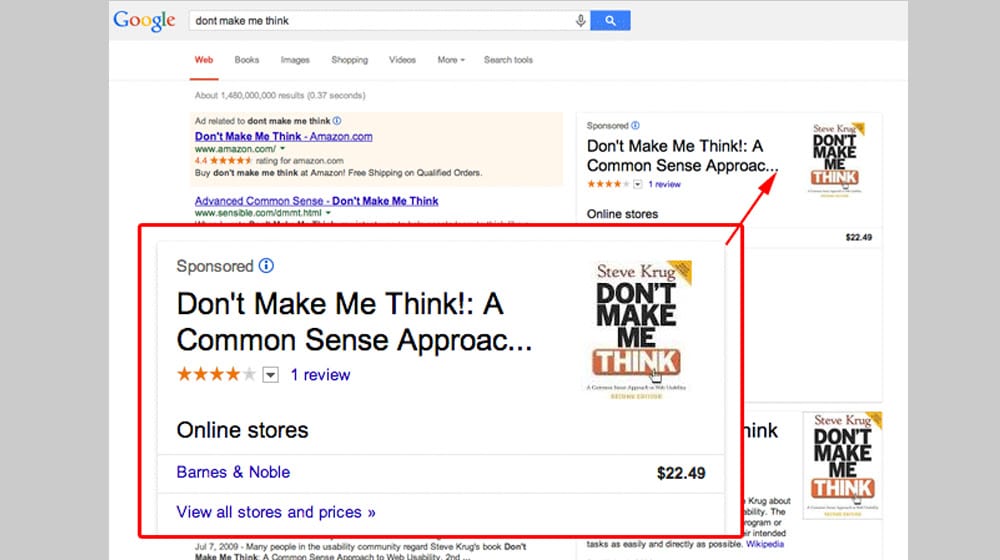The image size is (1000, 560).
Task: Click the info icon next to Sponsored in the enlarged callout
Action: point(266,265)
